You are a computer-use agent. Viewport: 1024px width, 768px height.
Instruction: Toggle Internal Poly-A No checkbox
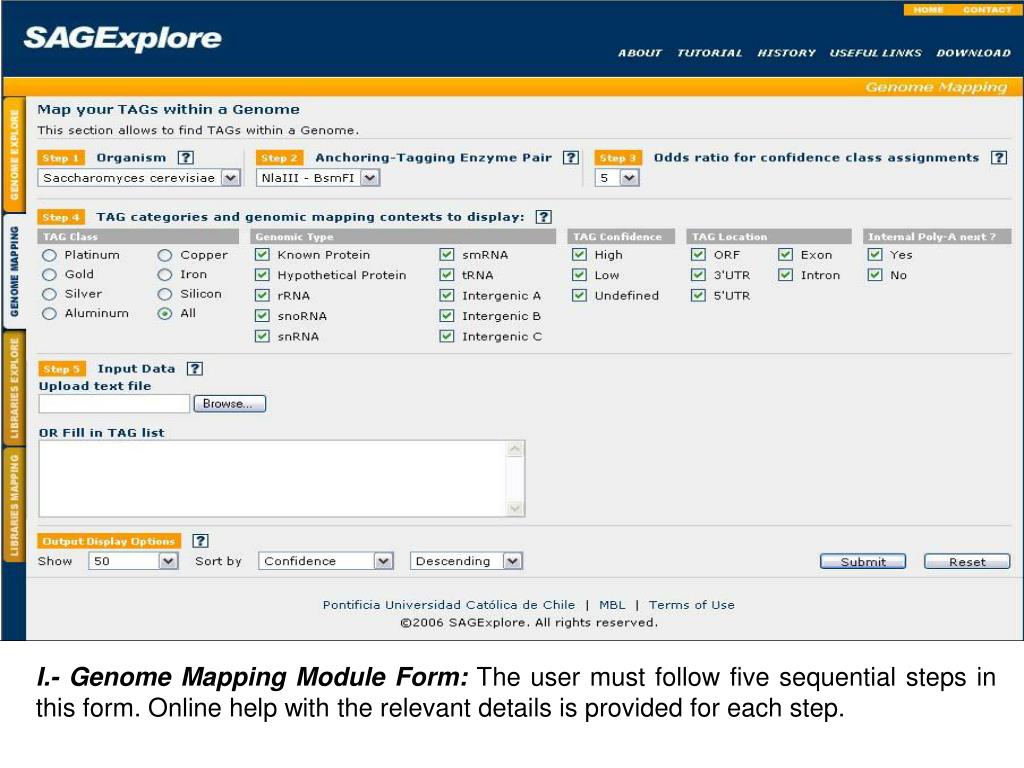(x=875, y=275)
